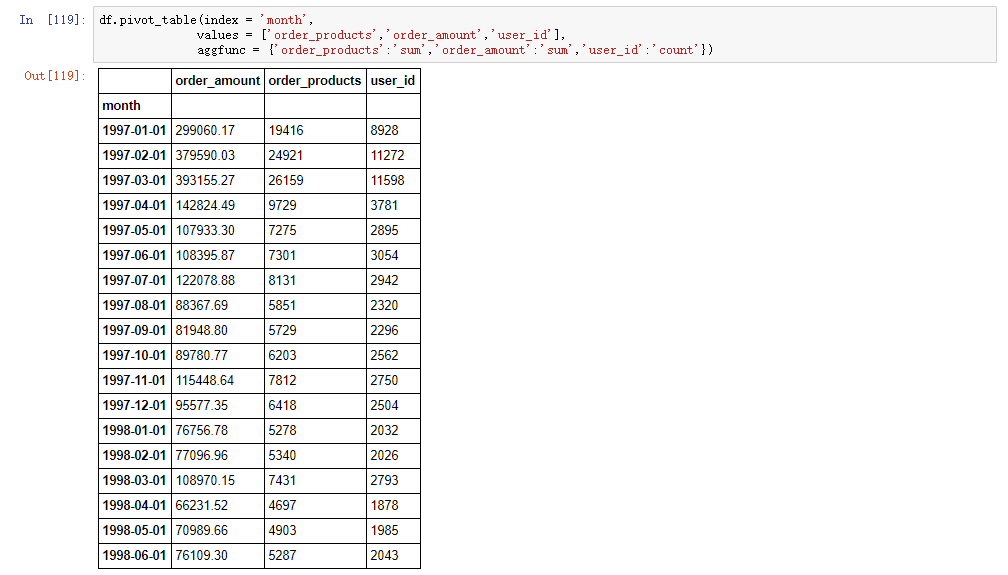The width and height of the screenshot is (1008, 575).
Task: Click the 2750 user_id cell
Action: [393, 381]
